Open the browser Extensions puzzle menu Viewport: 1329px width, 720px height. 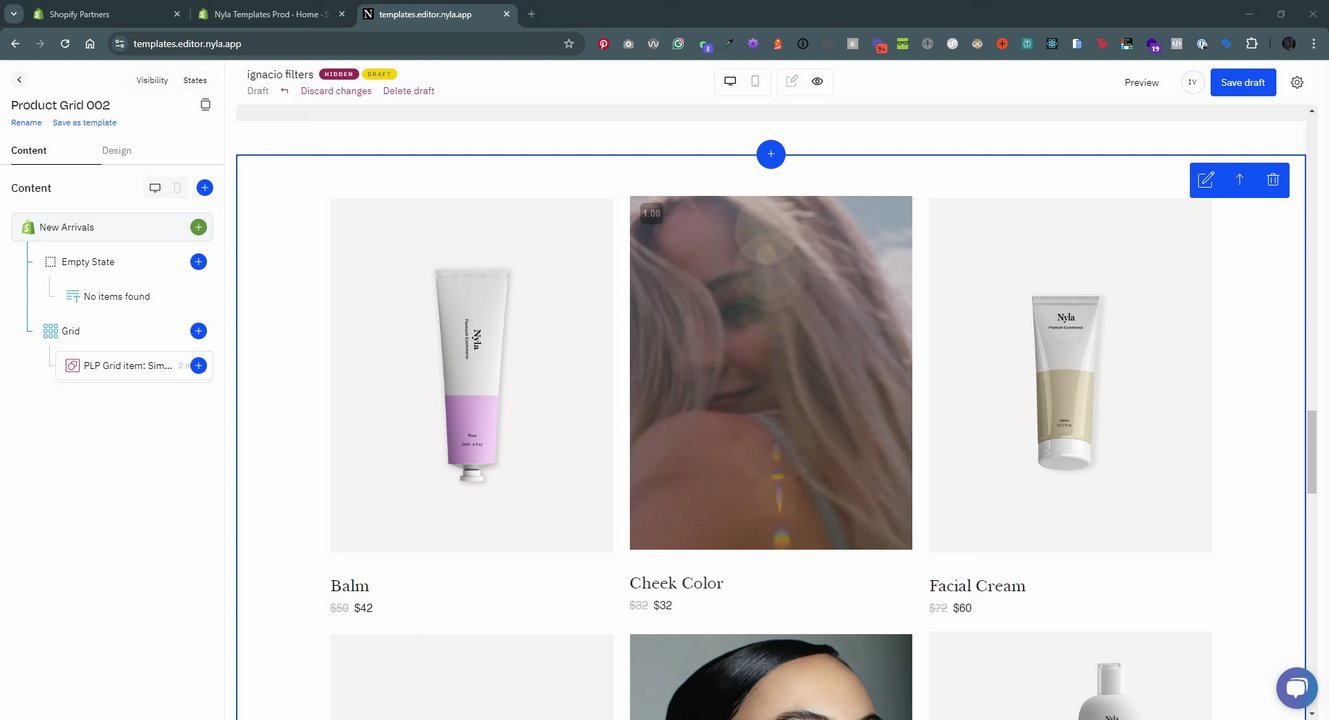[x=1252, y=44]
